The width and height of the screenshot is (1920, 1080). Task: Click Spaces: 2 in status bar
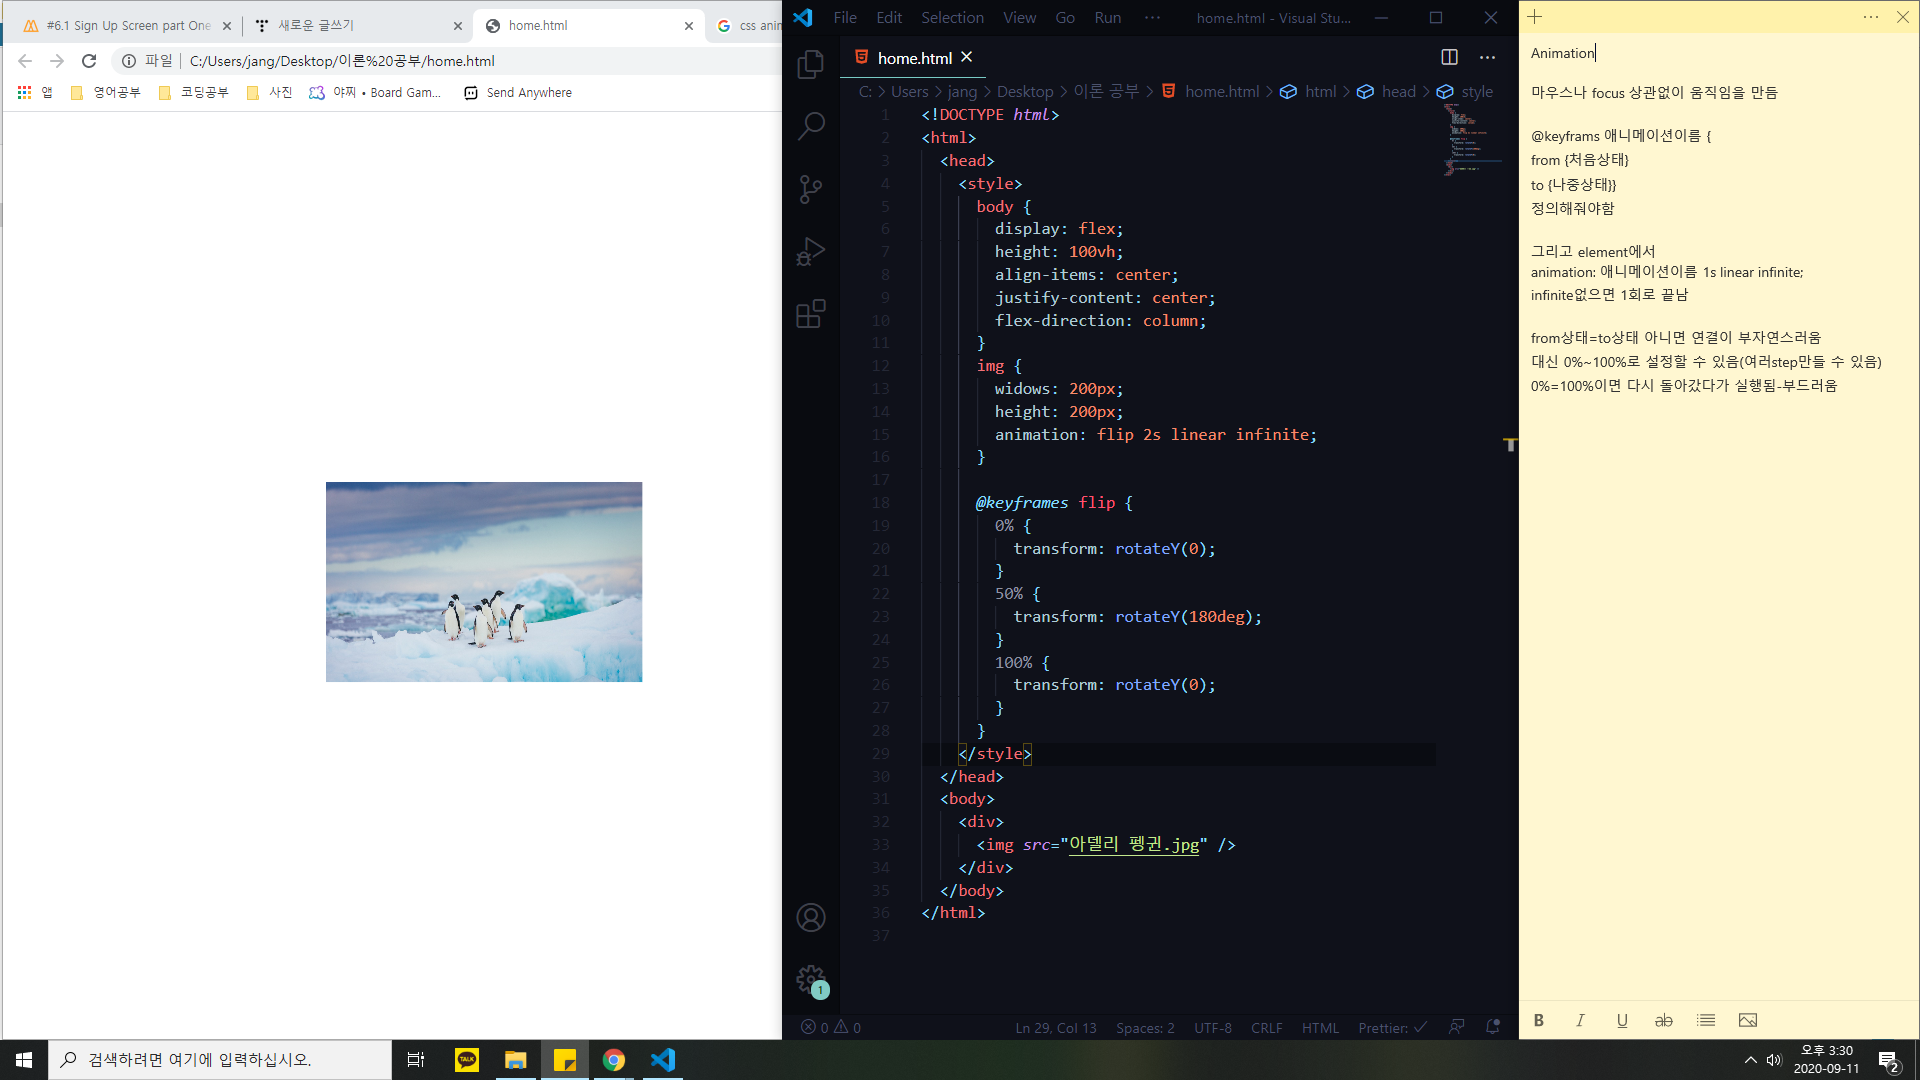tap(1145, 1028)
